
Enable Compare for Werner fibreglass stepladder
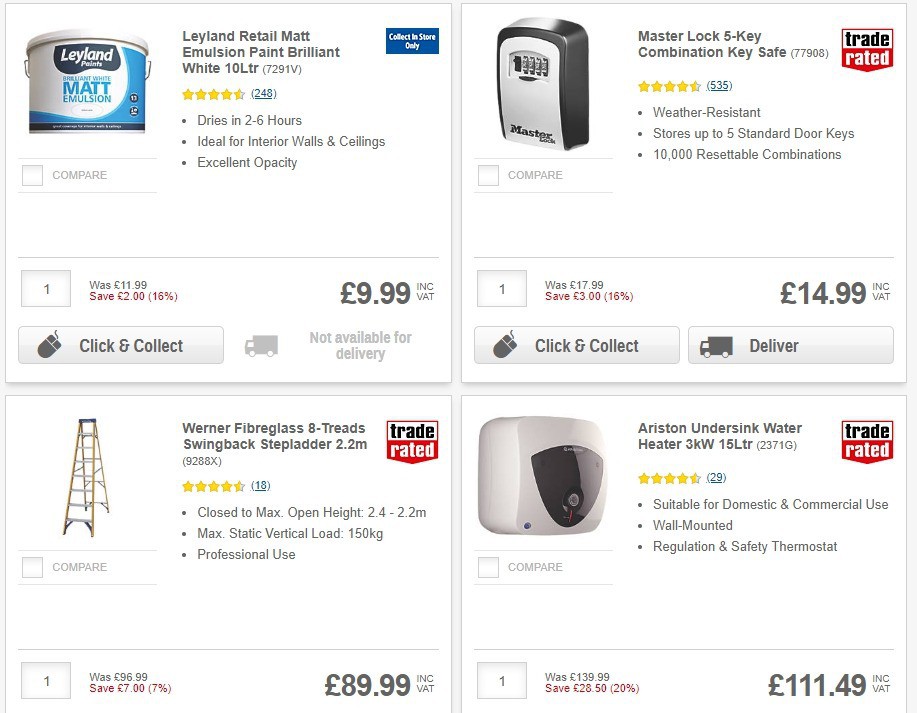click(32, 567)
